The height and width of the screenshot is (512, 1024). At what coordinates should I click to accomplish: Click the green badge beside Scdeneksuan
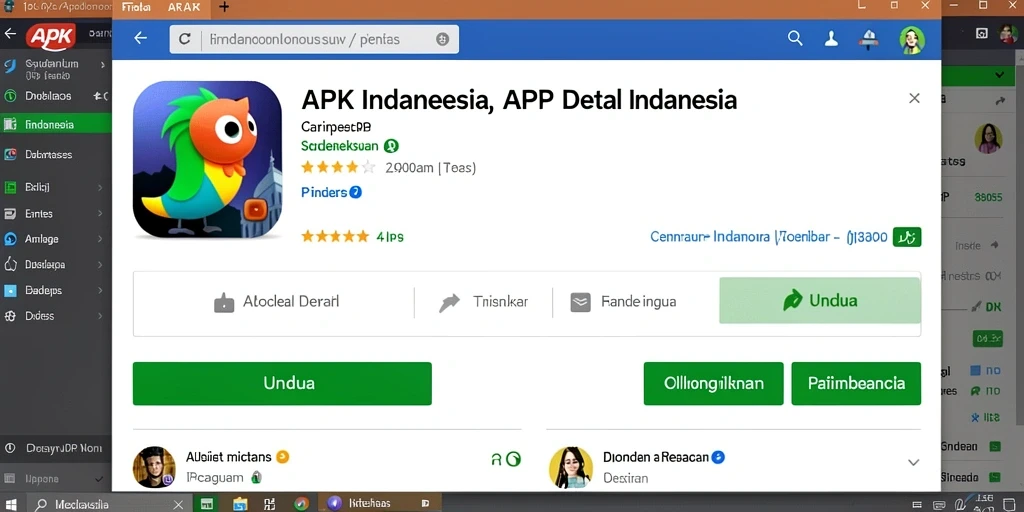pos(391,146)
